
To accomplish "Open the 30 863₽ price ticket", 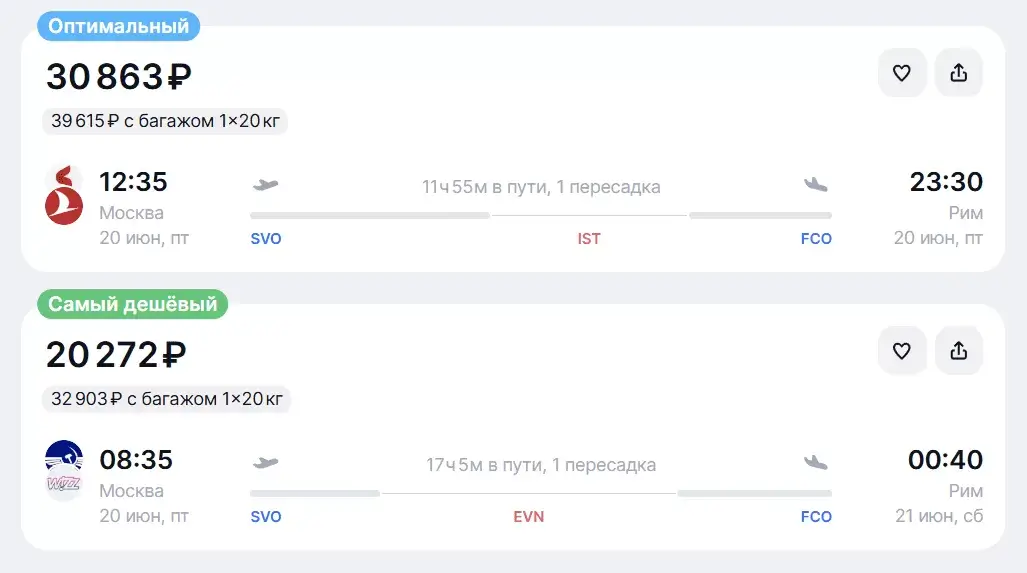I will coord(119,77).
